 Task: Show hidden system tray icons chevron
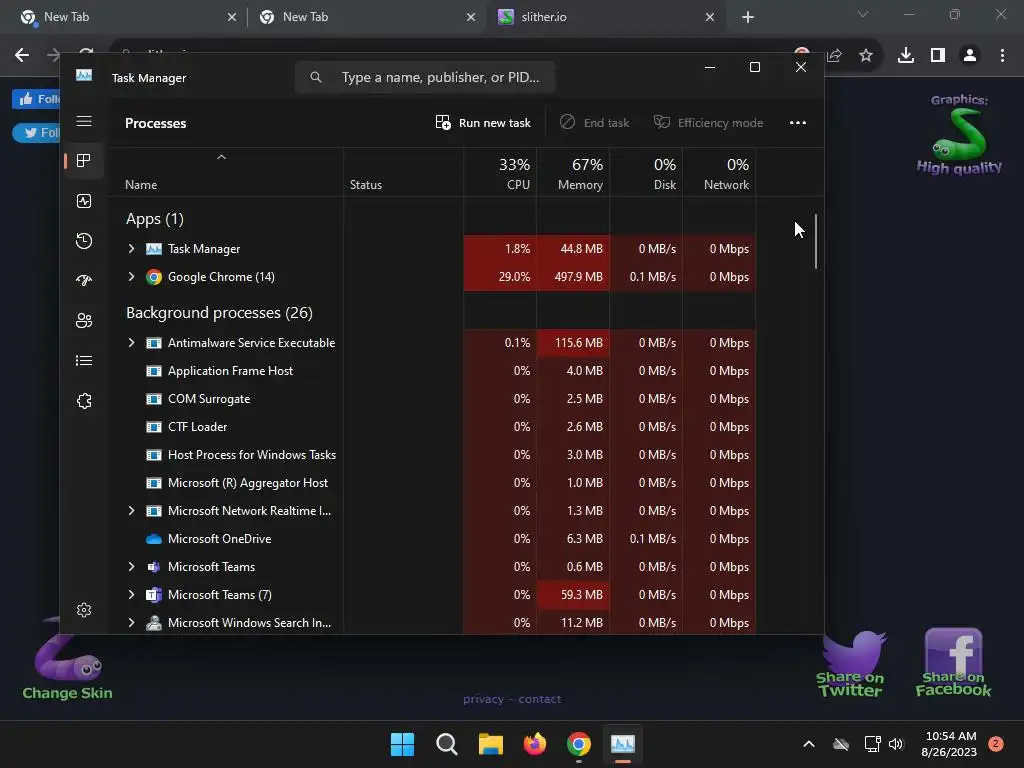[808, 744]
